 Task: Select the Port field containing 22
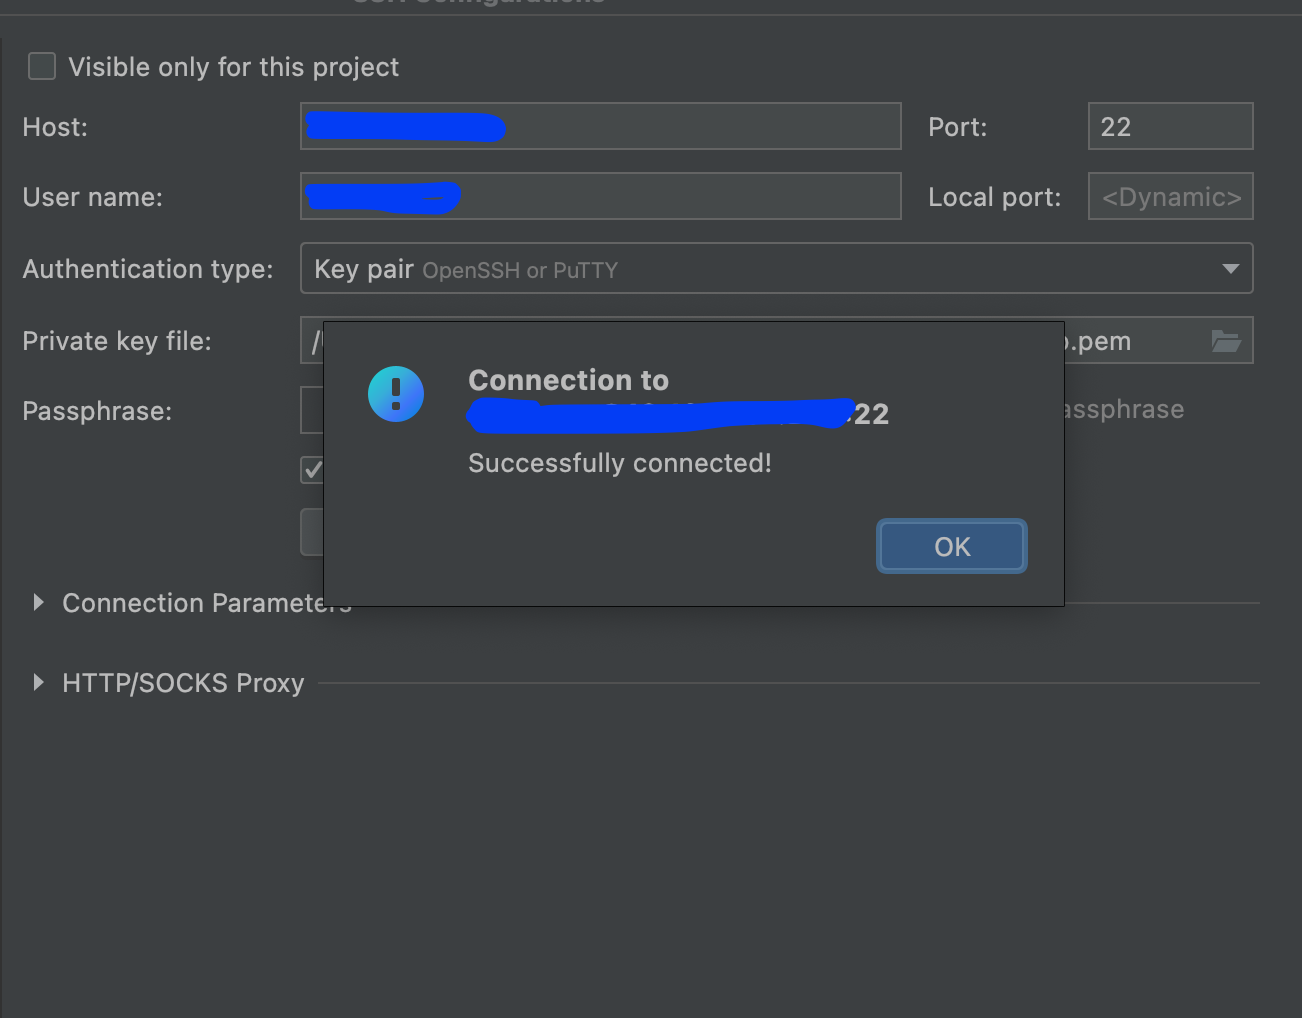[x=1170, y=126]
